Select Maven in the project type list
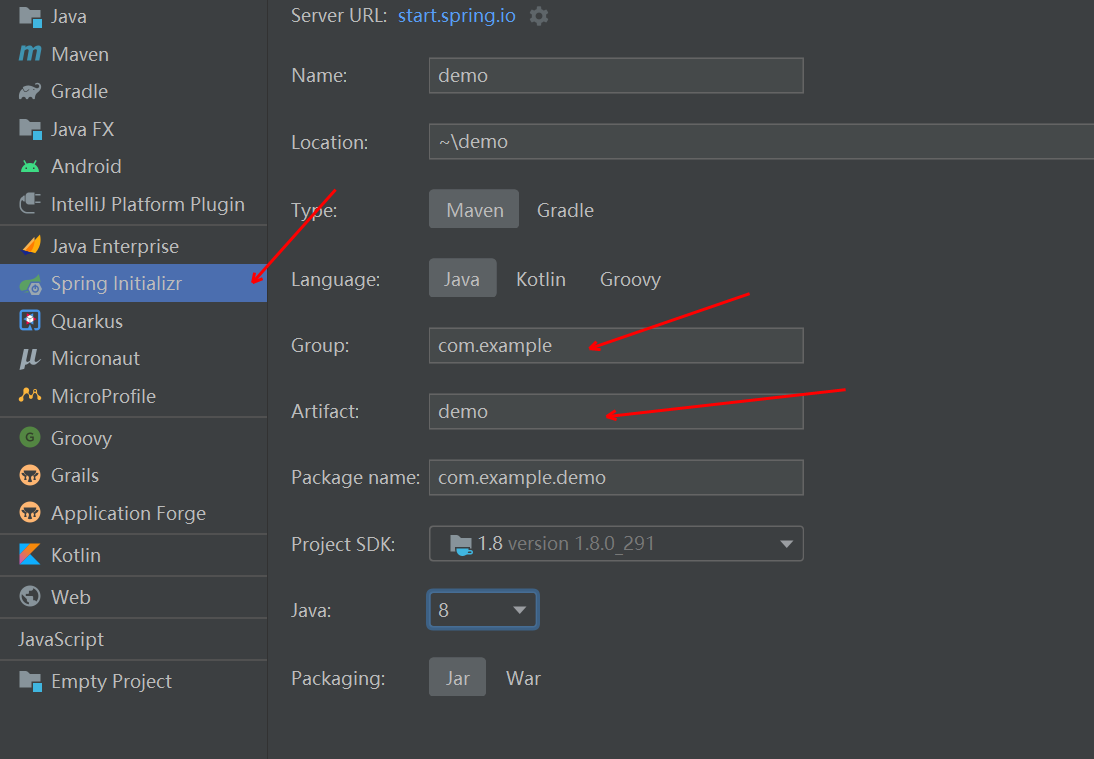 [x=133, y=54]
